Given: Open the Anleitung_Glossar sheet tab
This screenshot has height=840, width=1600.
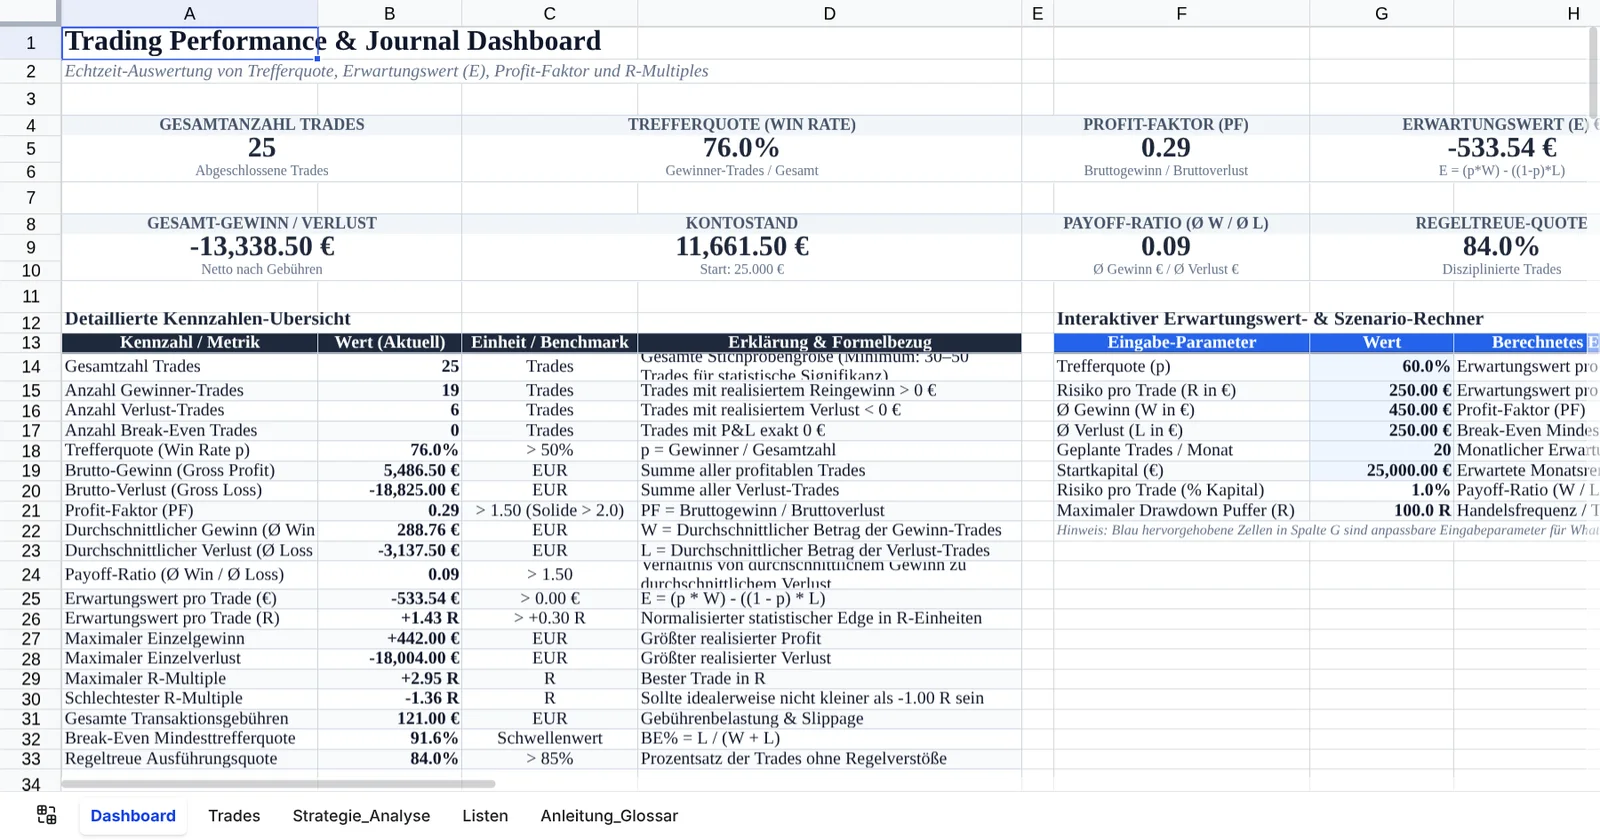Looking at the screenshot, I should pos(609,815).
